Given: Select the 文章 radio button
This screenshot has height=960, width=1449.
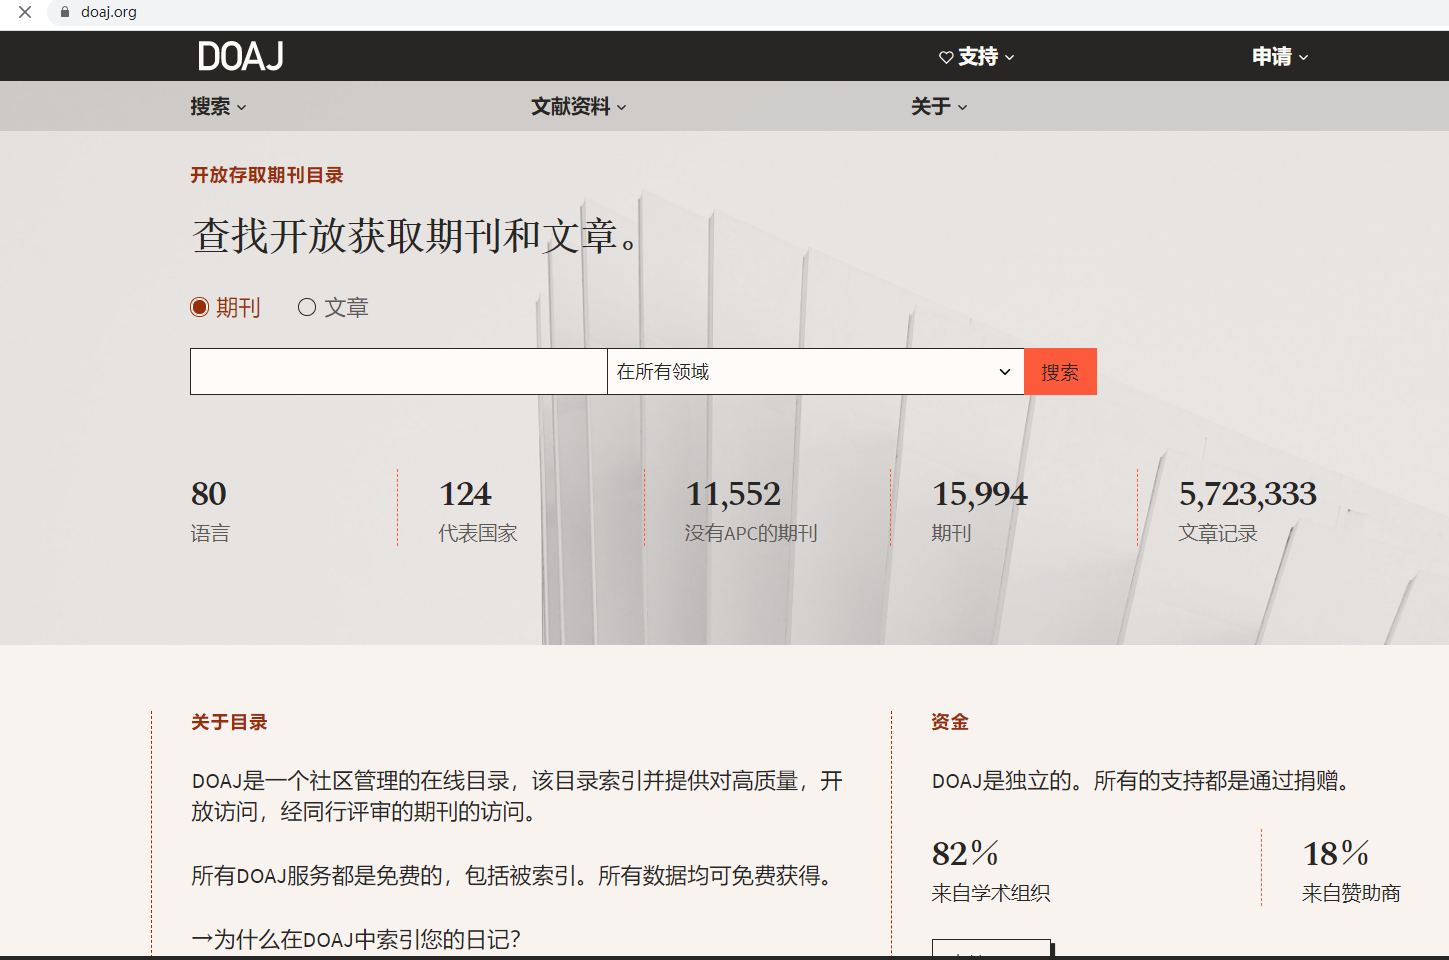Looking at the screenshot, I should (x=307, y=307).
